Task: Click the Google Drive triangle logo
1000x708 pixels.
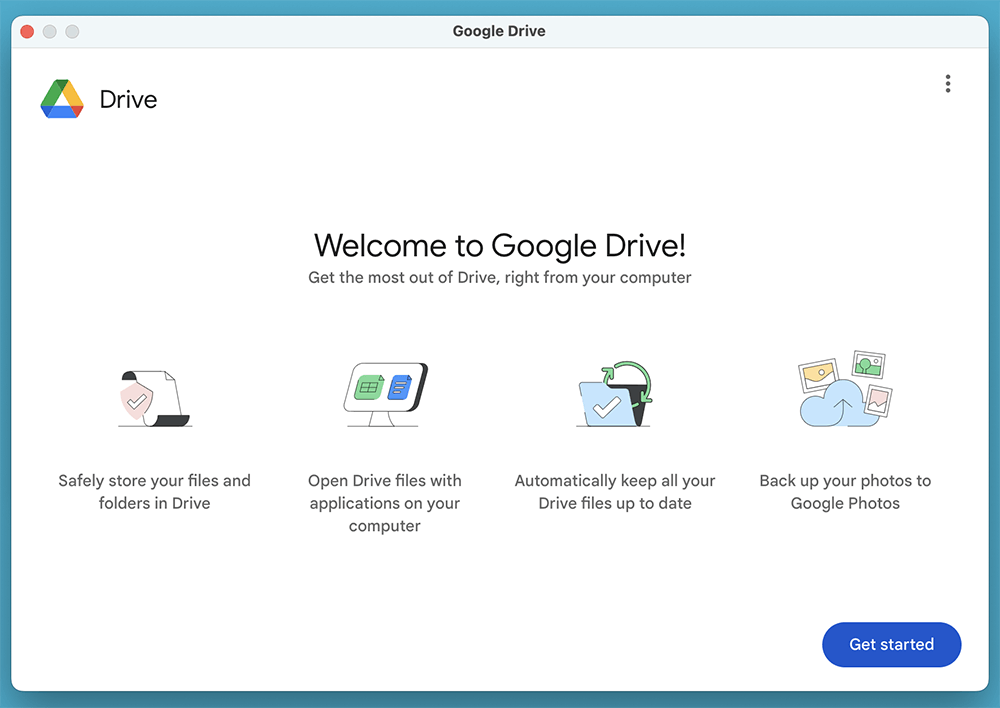Action: coord(60,99)
